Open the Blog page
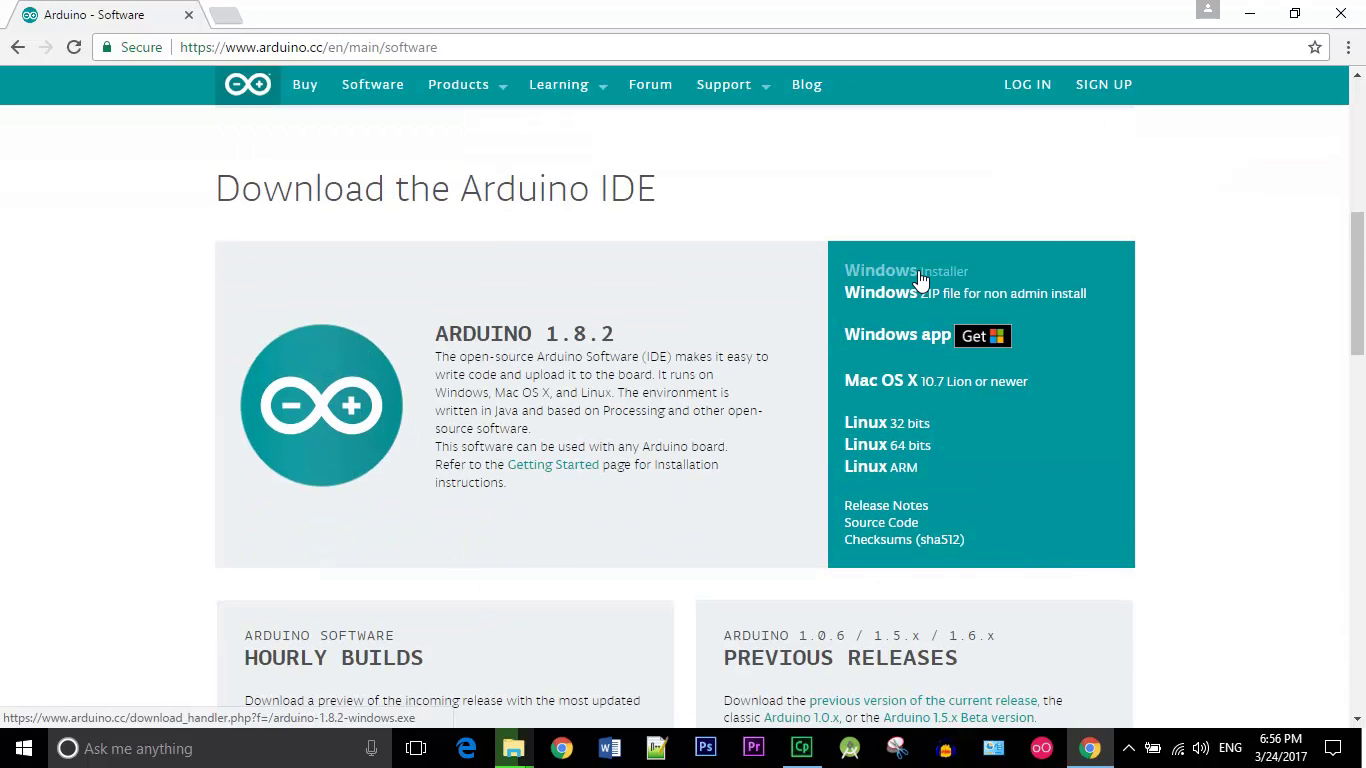This screenshot has height=768, width=1366. click(x=807, y=85)
